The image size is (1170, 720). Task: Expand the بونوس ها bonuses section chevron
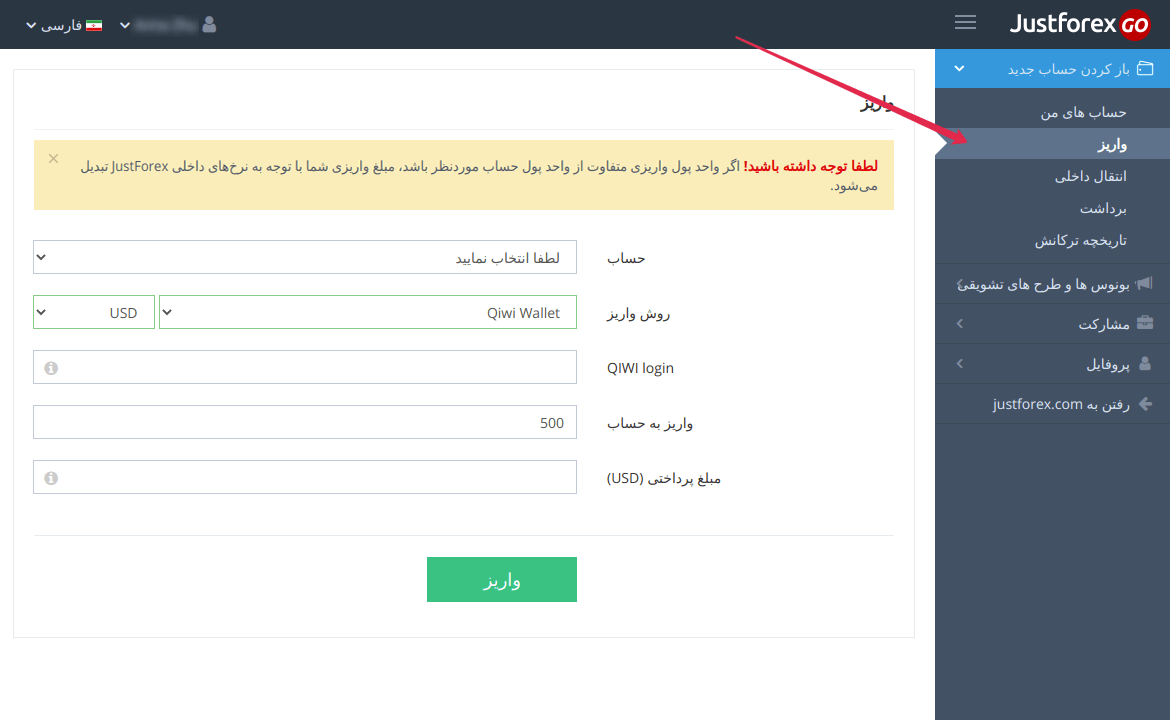pyautogui.click(x=960, y=284)
